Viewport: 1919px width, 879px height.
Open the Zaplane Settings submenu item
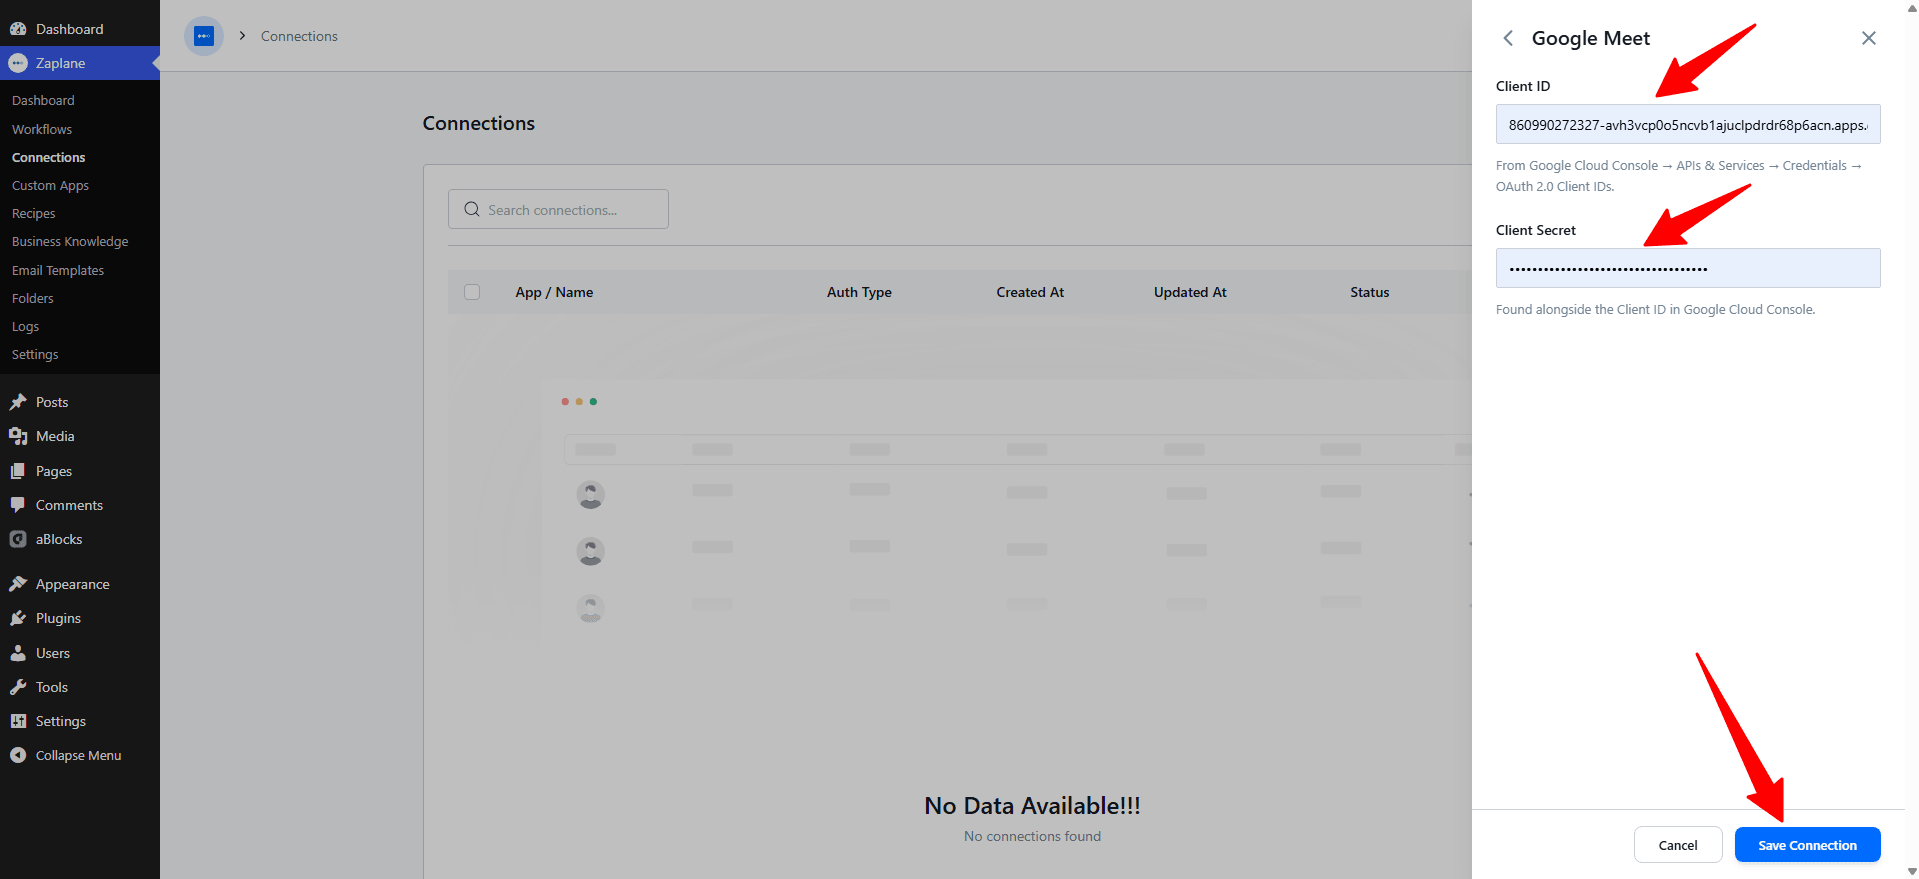pos(35,354)
